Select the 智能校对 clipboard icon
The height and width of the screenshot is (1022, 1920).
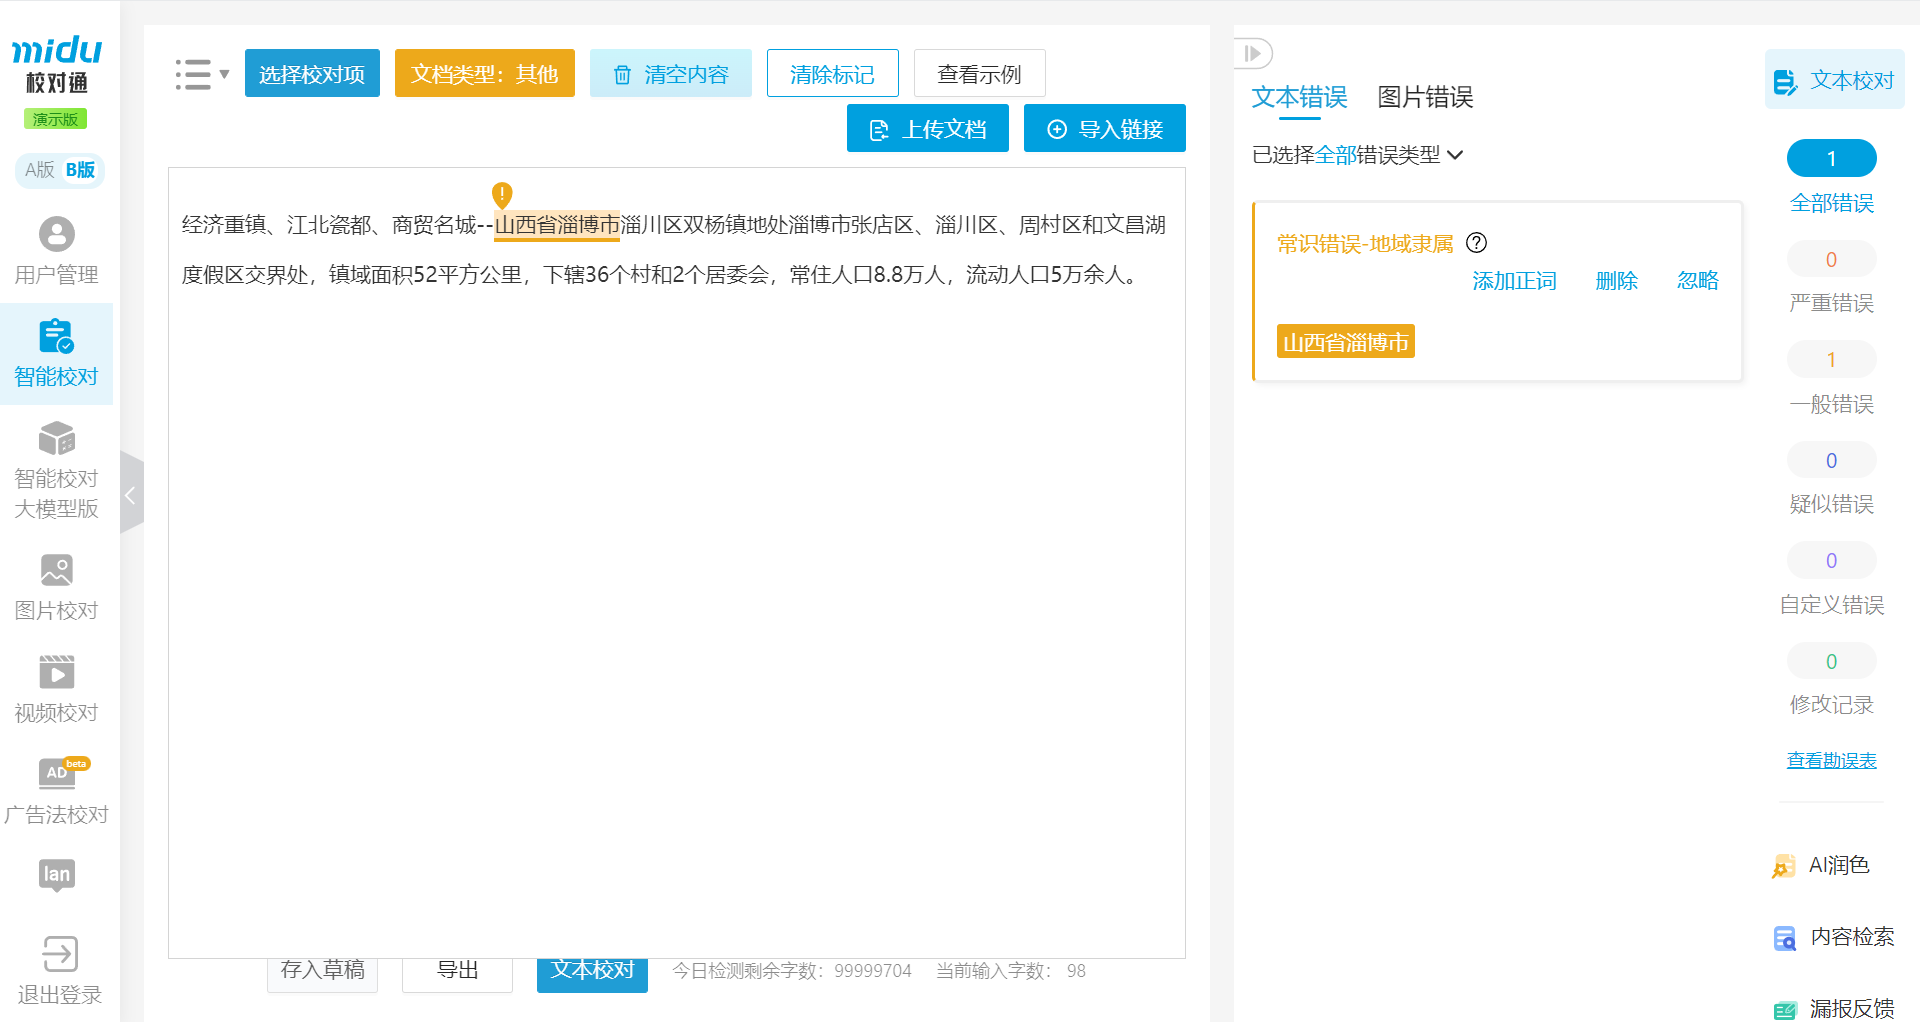click(56, 337)
